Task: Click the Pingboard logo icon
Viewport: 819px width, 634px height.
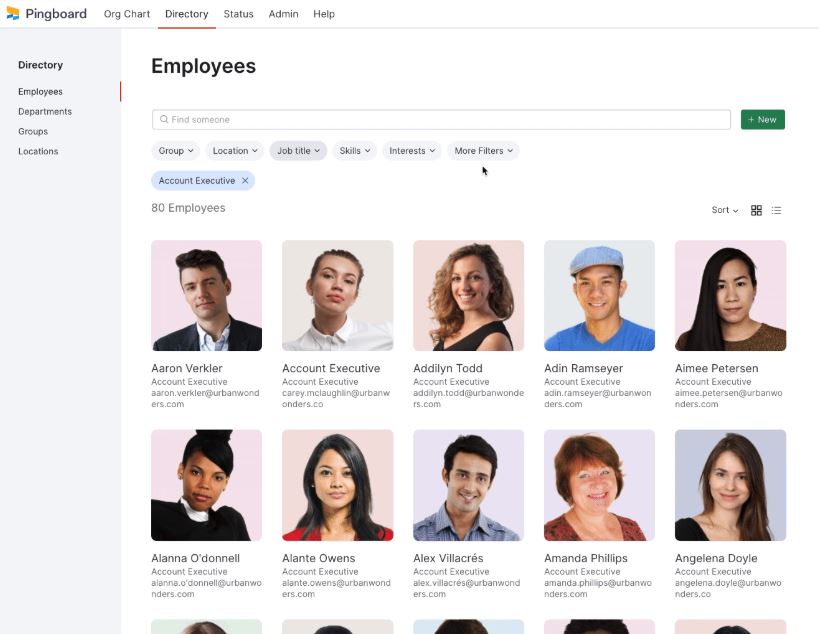Action: click(x=13, y=14)
